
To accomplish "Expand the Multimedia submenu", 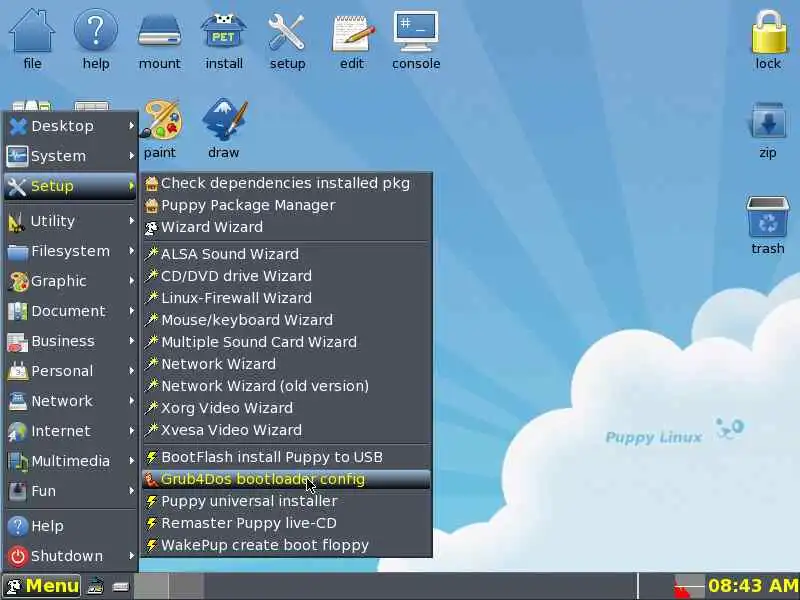I will click(x=71, y=461).
